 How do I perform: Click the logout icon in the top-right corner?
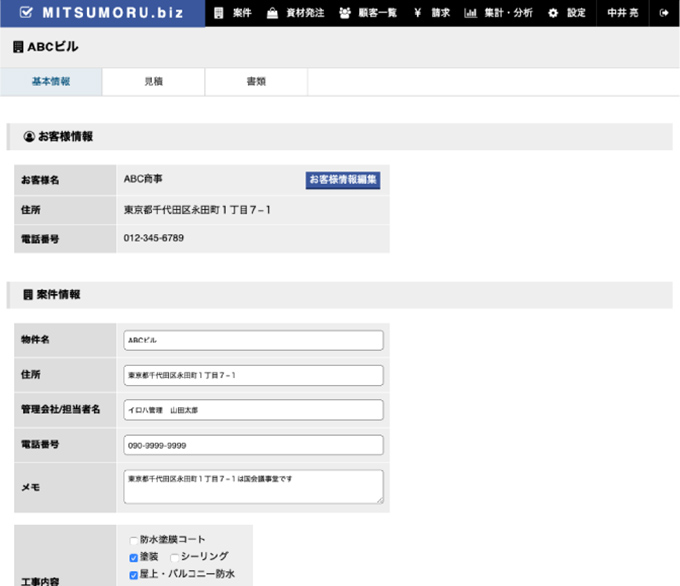click(664, 13)
